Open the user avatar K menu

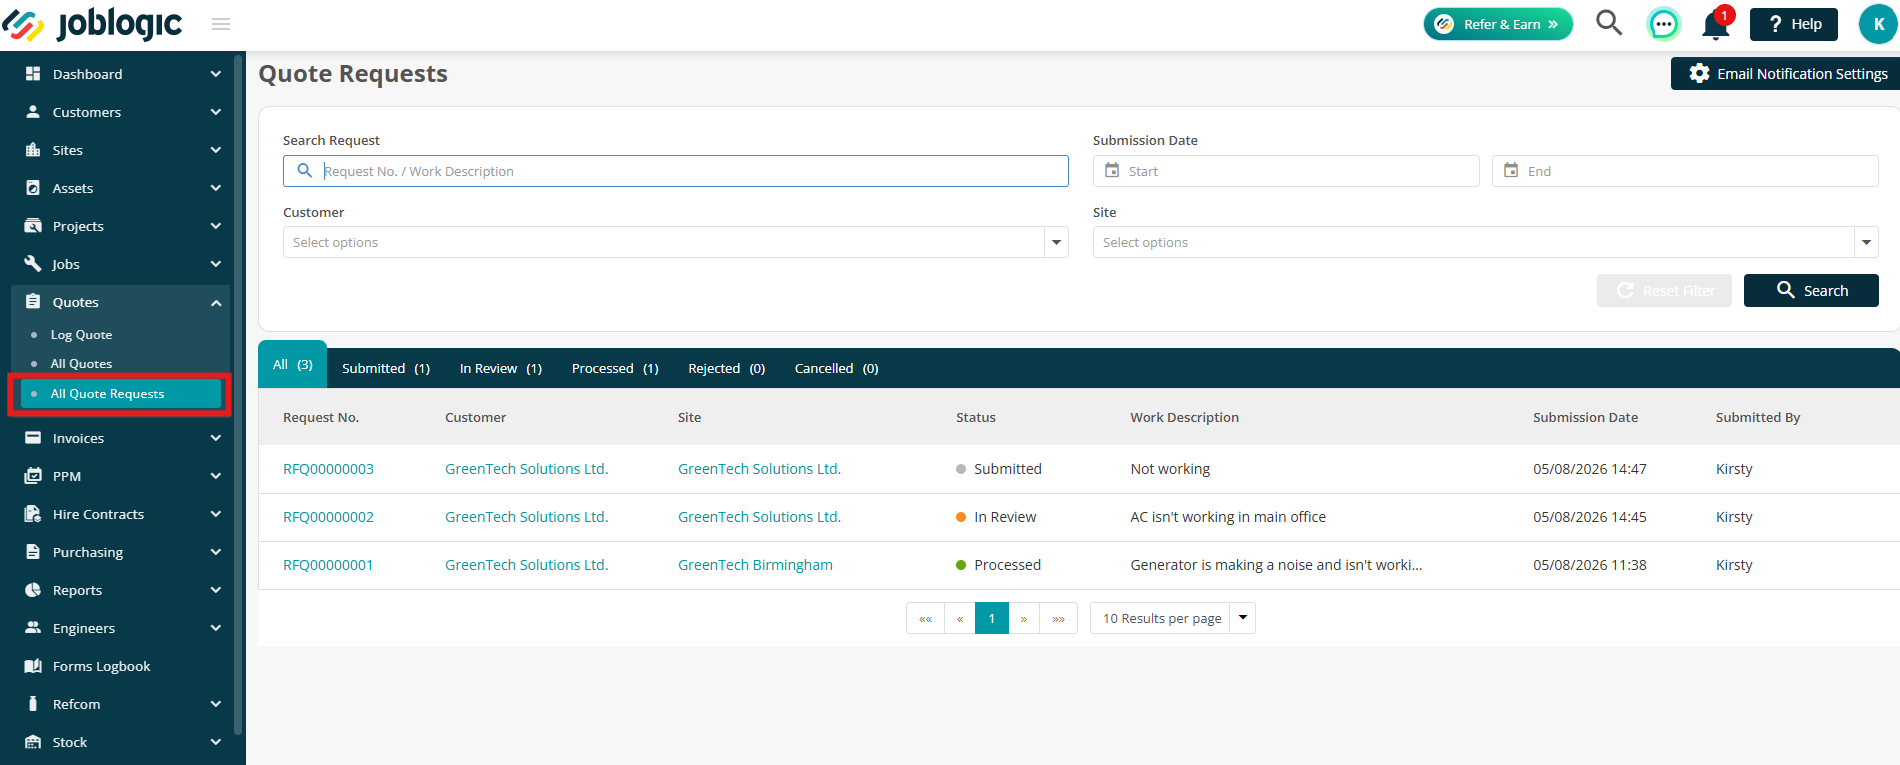pyautogui.click(x=1878, y=24)
